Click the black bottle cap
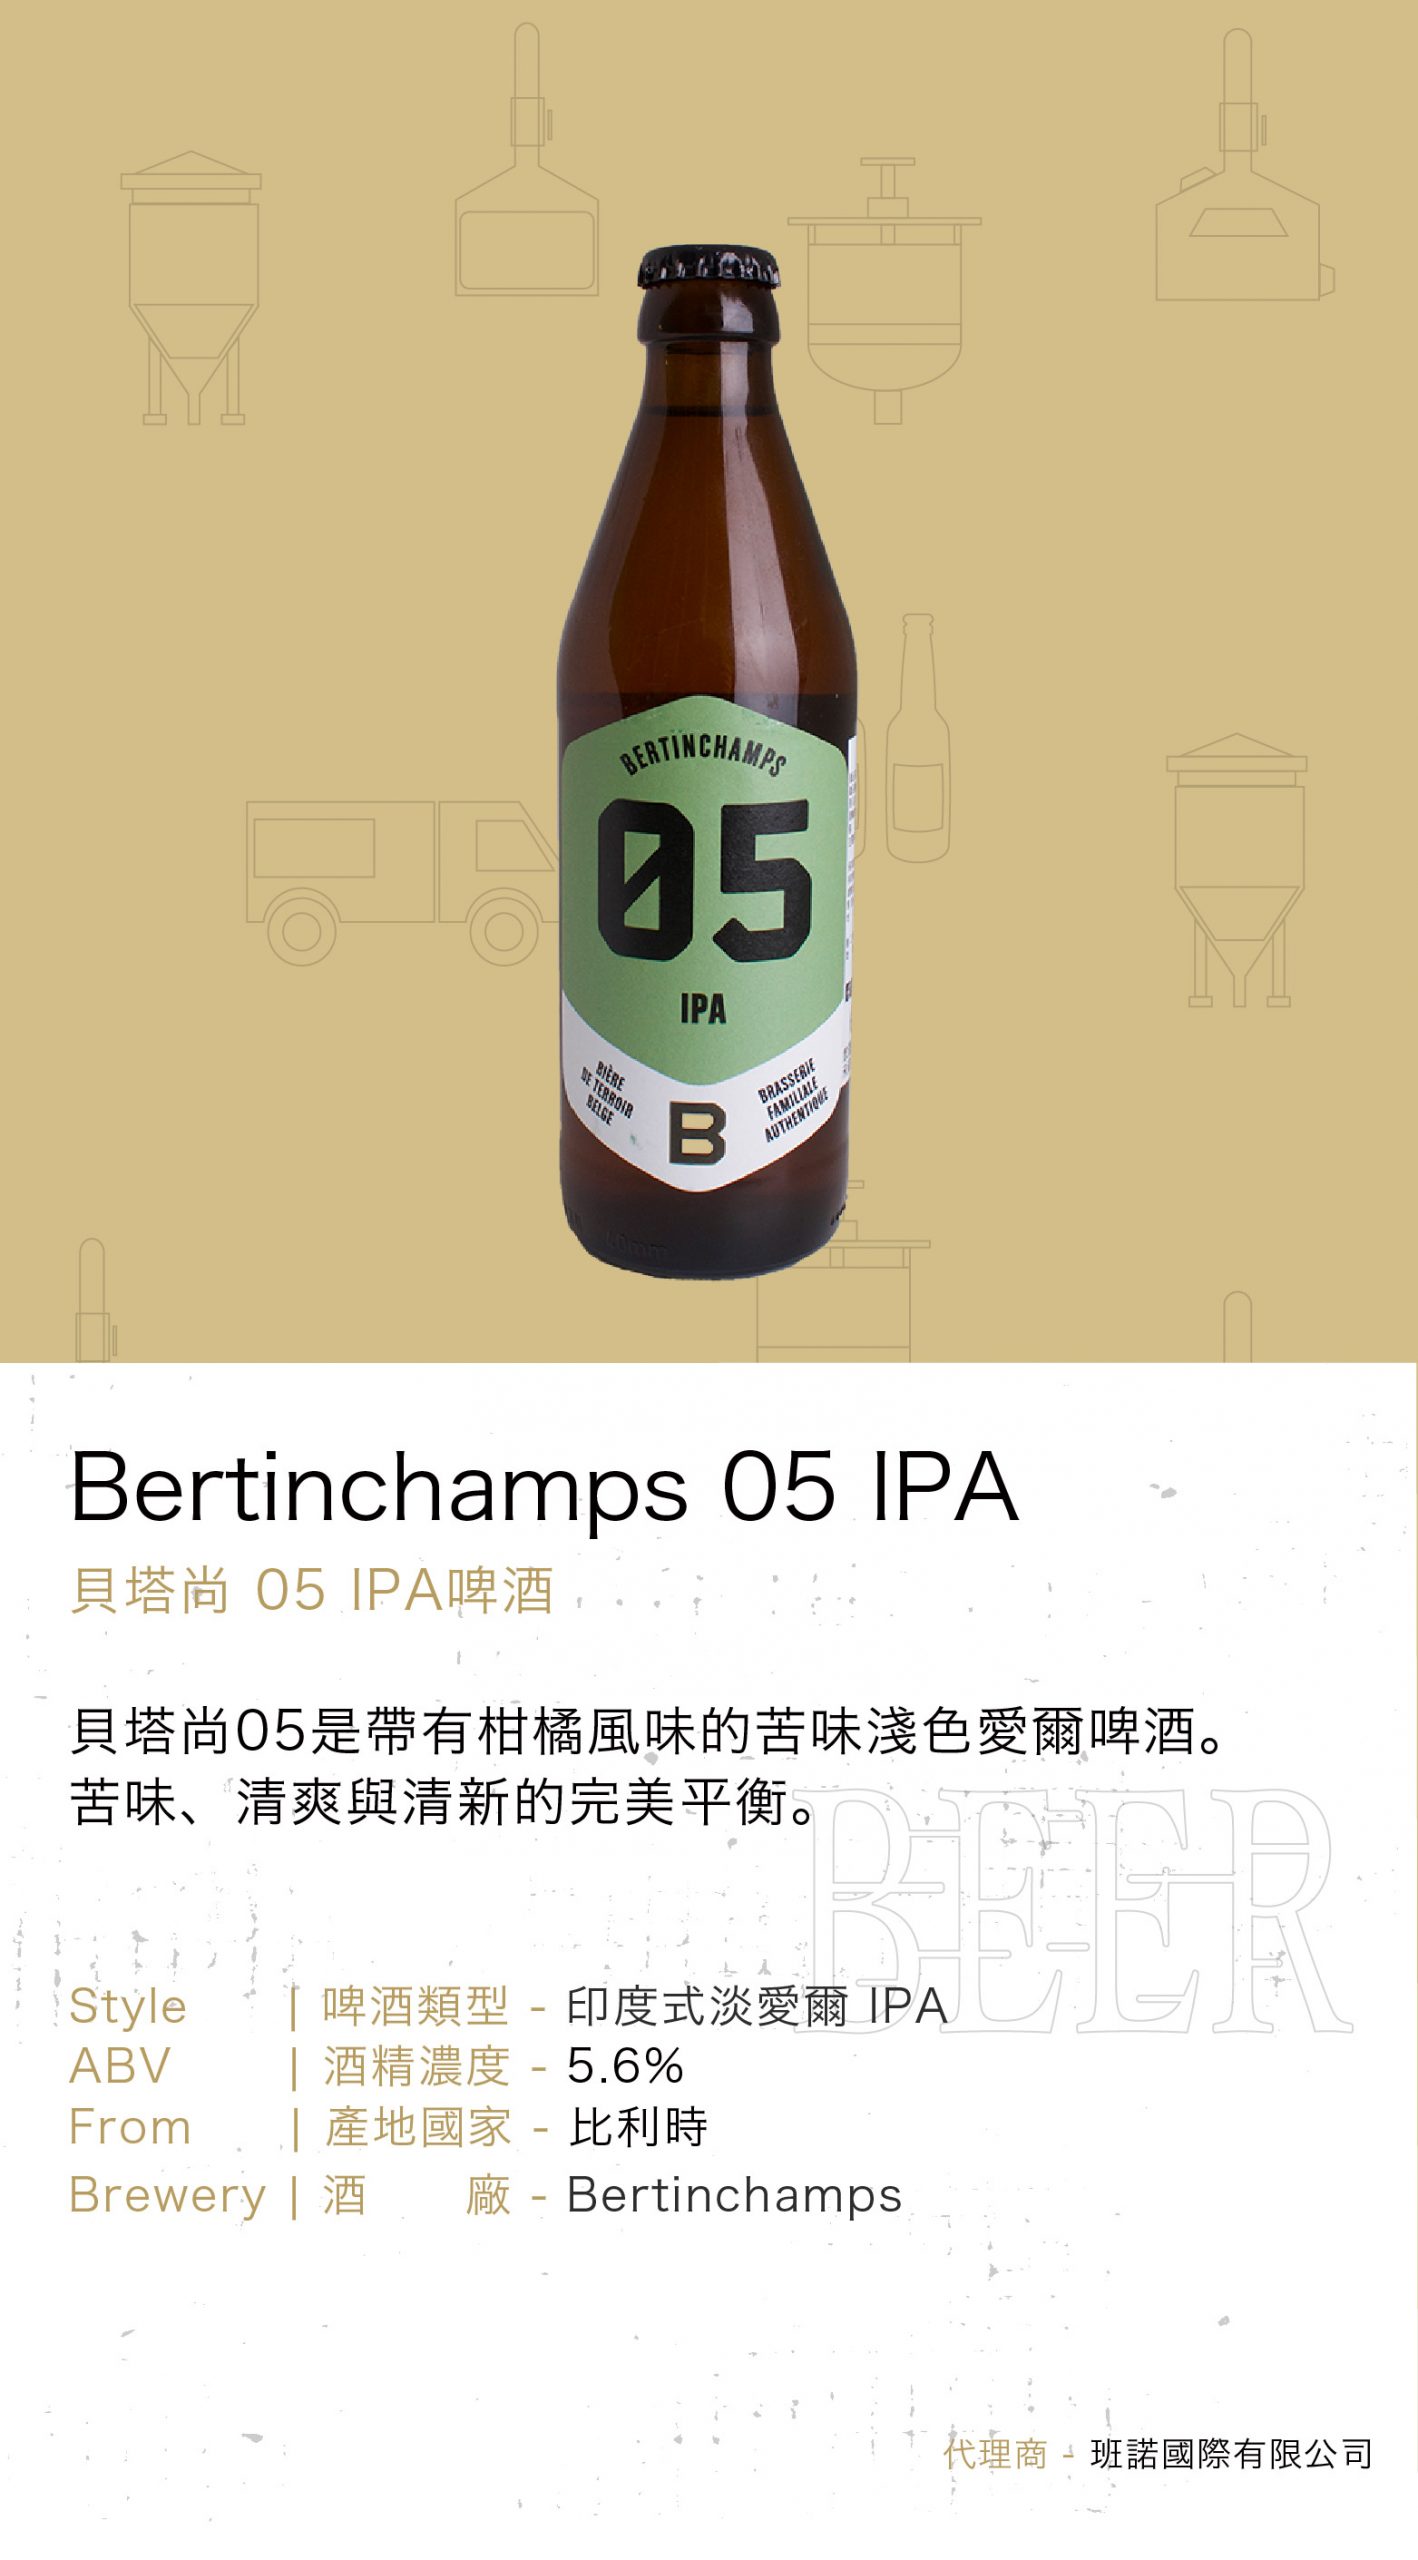The width and height of the screenshot is (1418, 2560). point(709,268)
